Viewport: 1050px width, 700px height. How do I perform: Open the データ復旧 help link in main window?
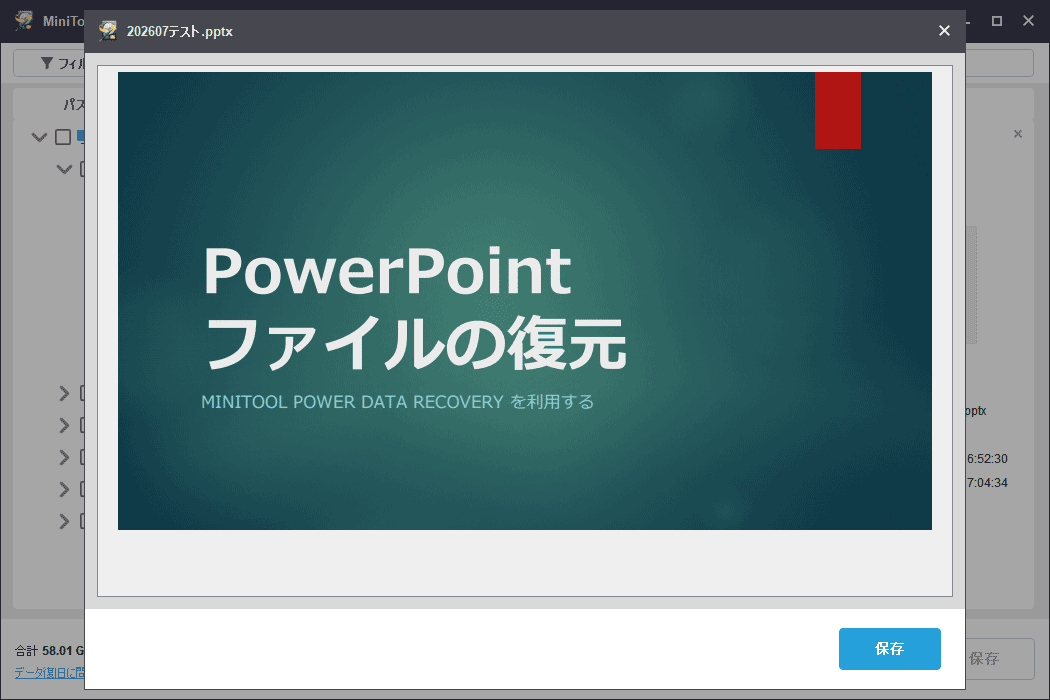click(x=50, y=673)
